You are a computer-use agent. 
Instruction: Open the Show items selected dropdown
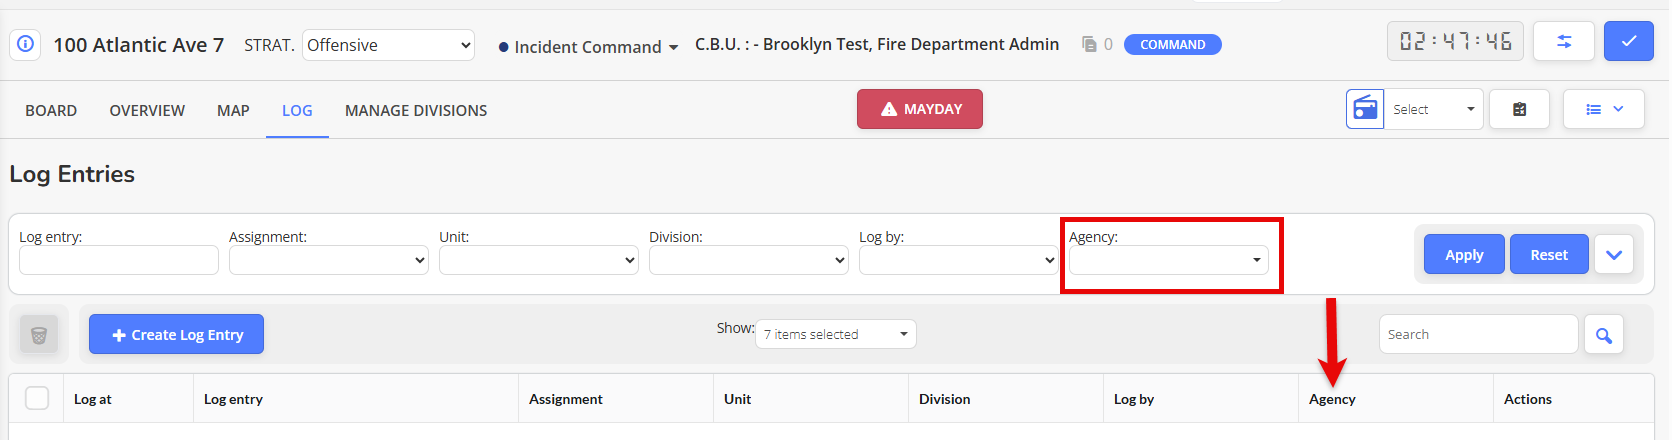coord(836,334)
